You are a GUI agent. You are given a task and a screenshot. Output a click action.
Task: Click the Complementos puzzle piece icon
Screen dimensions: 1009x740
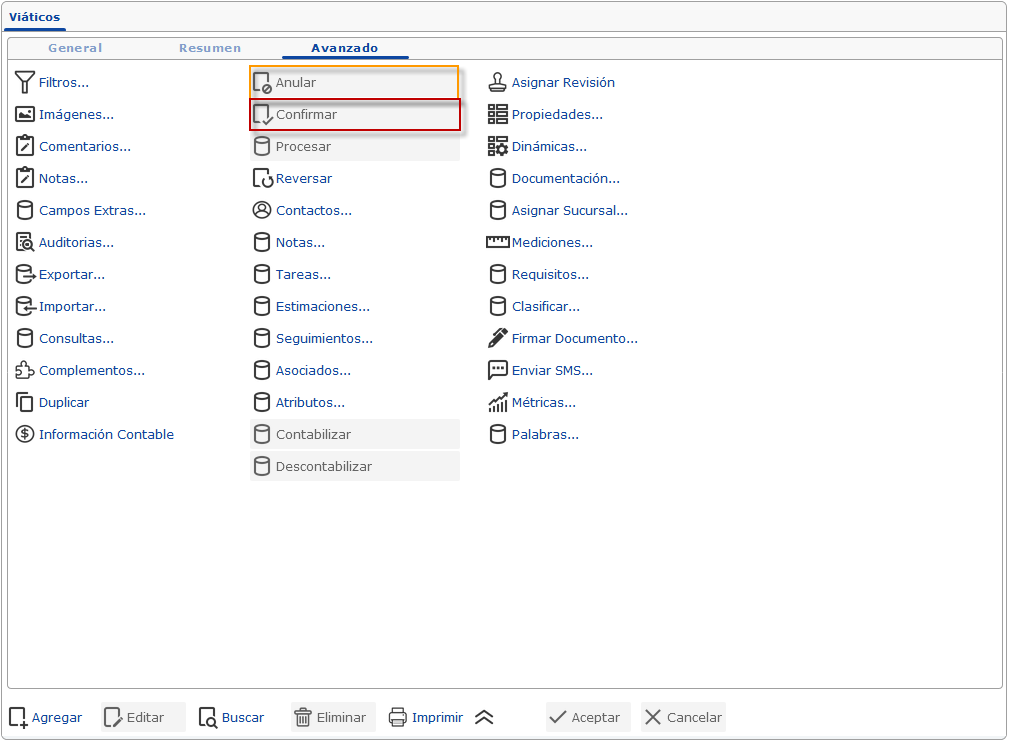point(25,371)
